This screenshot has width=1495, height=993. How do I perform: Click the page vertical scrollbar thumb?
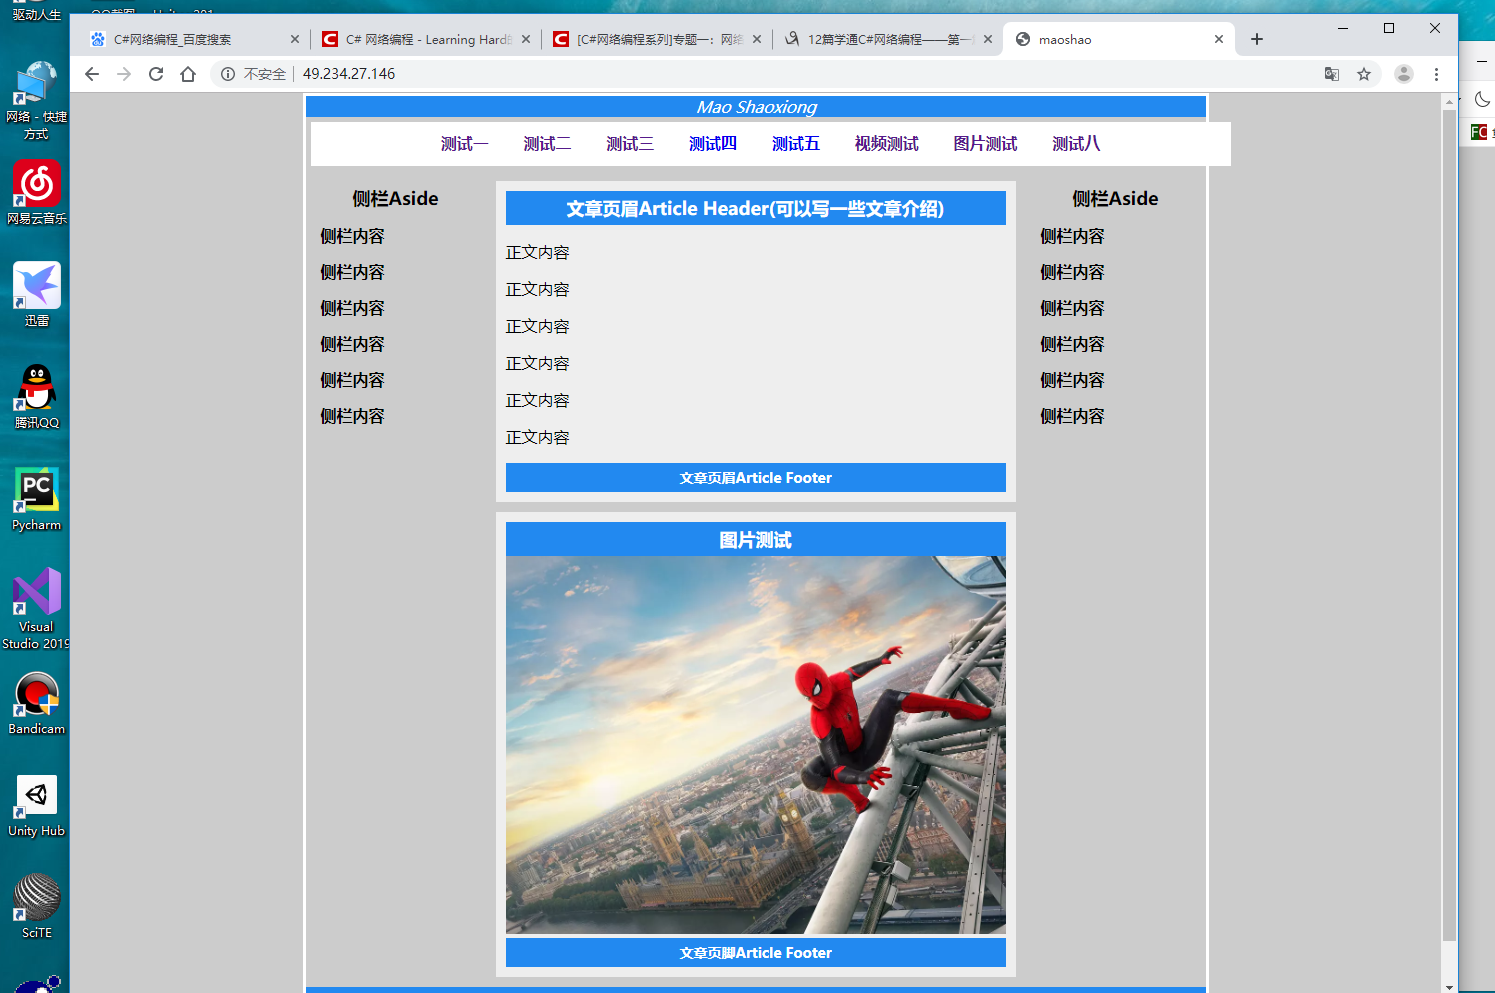tap(1449, 525)
